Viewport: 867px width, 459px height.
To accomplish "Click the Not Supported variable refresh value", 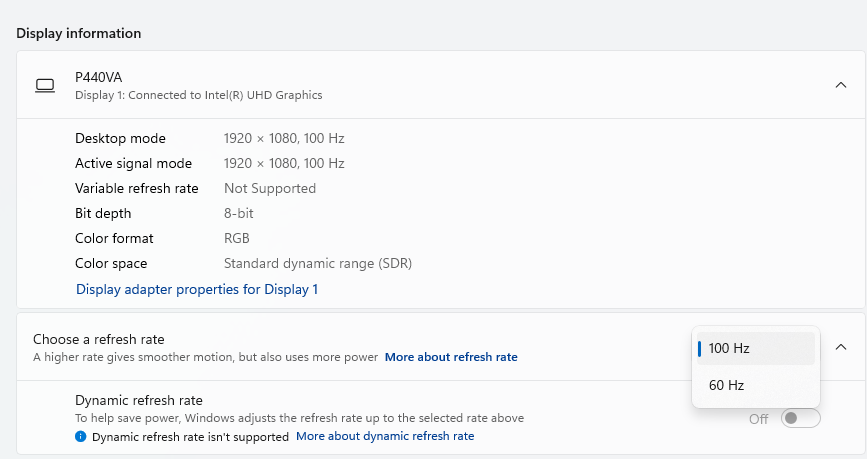I will coord(270,189).
